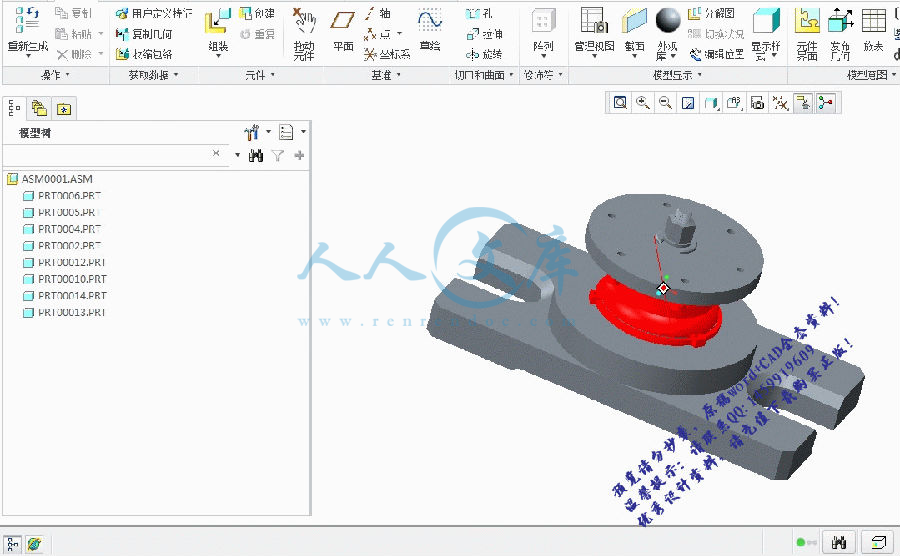Expand the Model Intent (模型意图) group
This screenshot has height=556, width=900.
click(871, 75)
